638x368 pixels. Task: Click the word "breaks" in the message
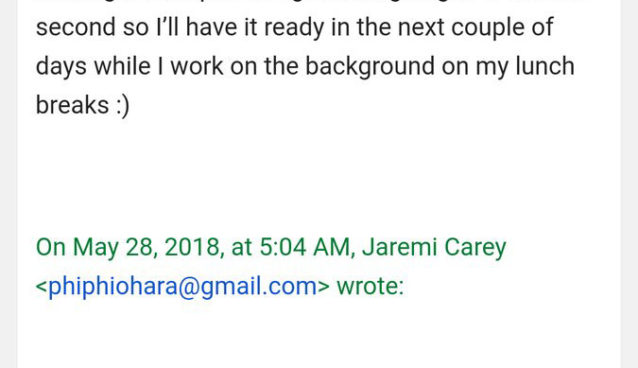72,105
